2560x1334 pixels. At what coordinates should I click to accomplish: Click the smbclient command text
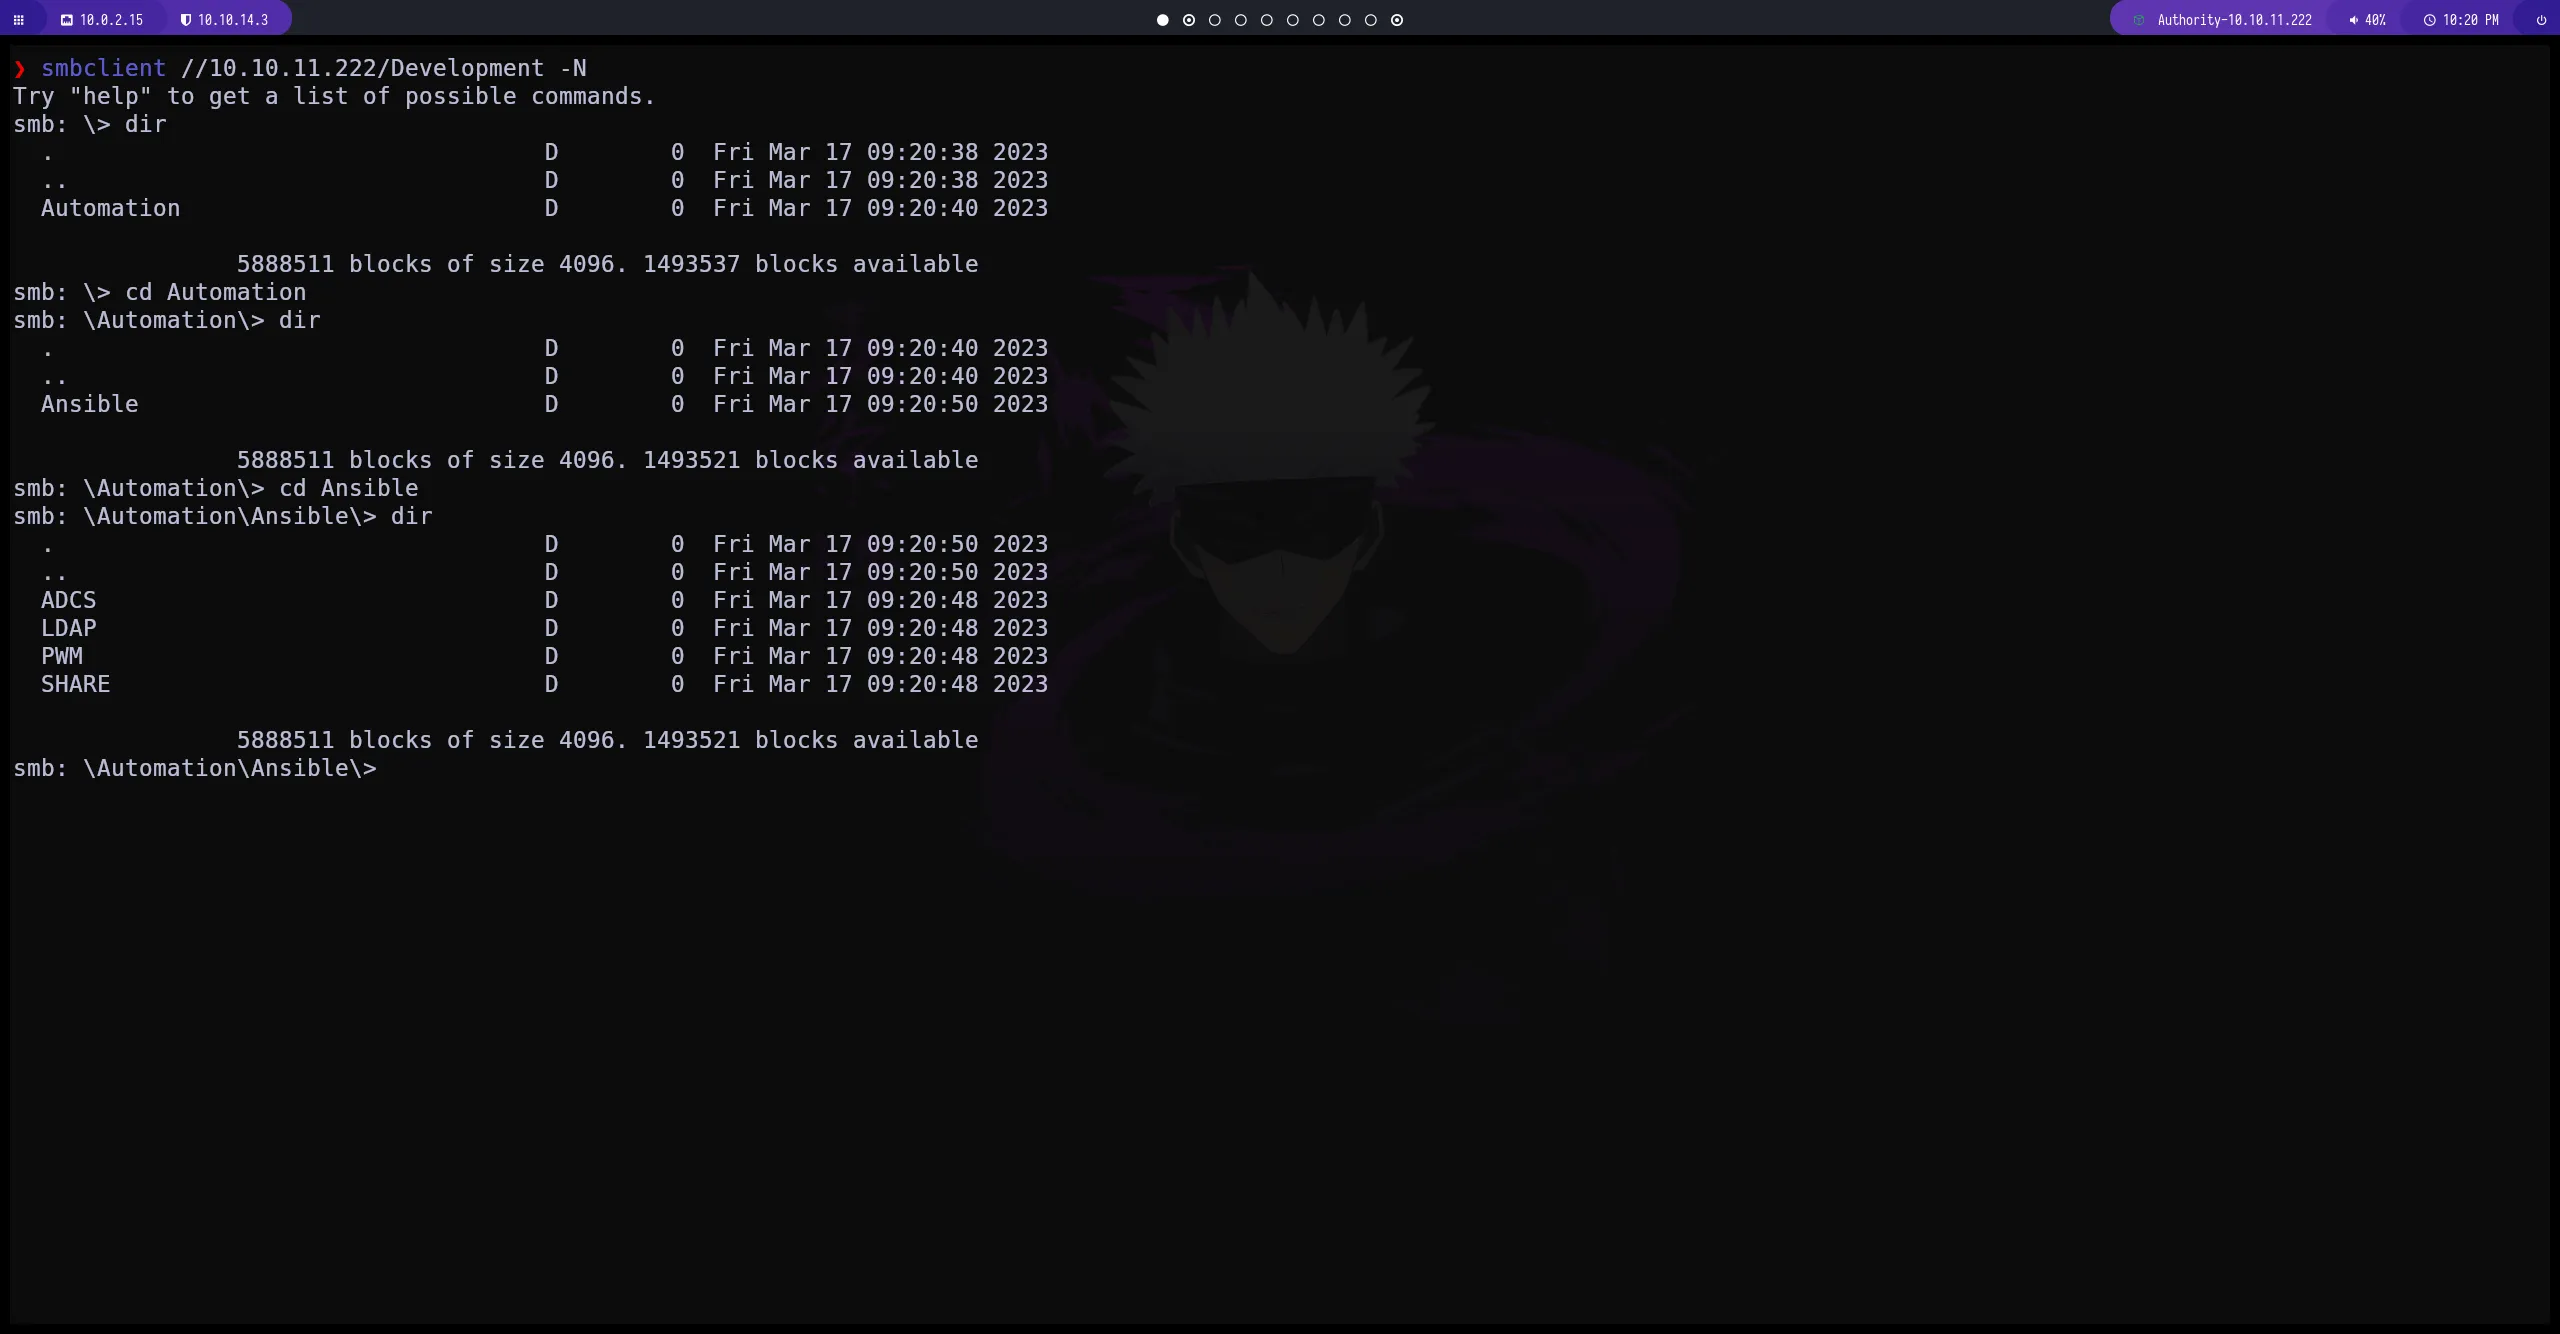pos(103,68)
